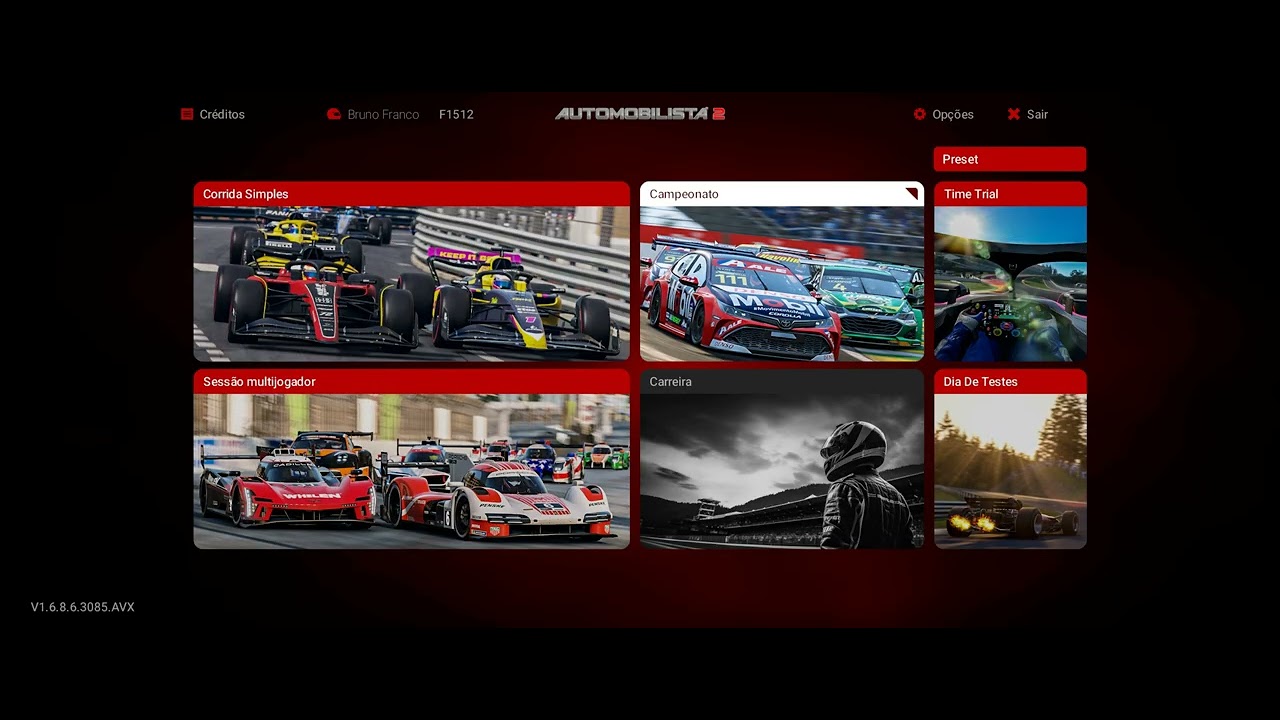
Task: Click the Carreira helmeted driver image
Action: tap(782, 471)
